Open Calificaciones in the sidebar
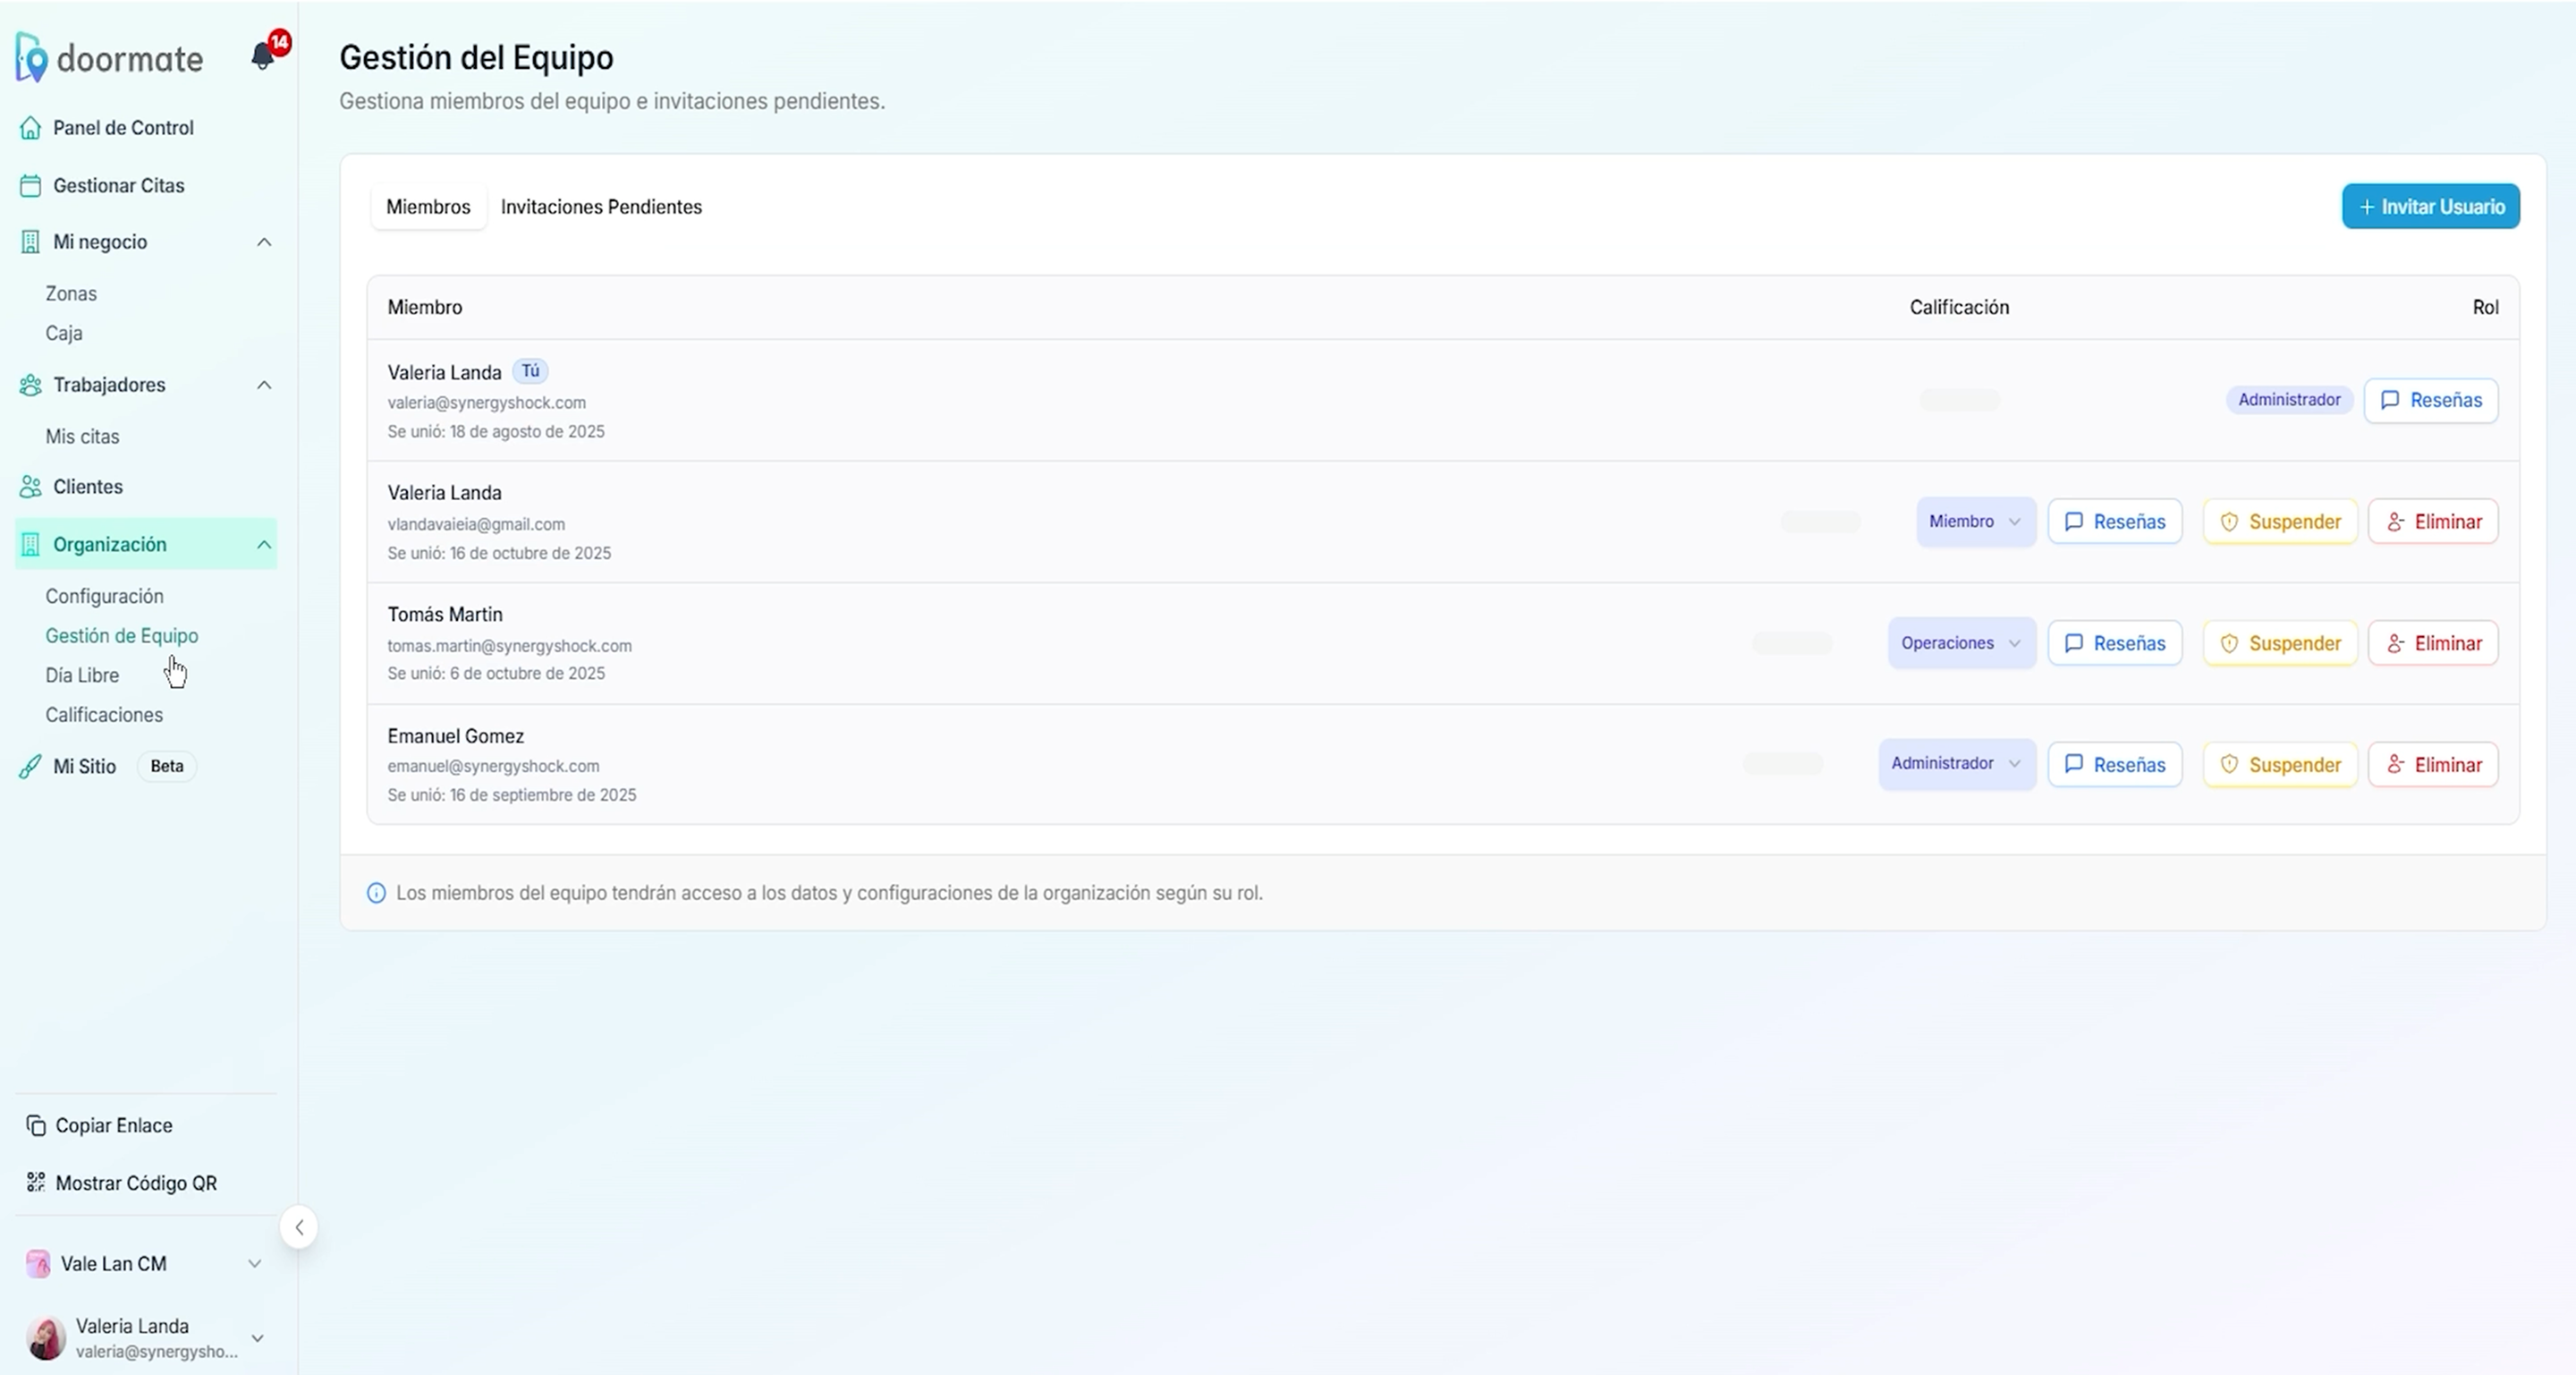Screen dimensions: 2576x1375 coord(104,715)
